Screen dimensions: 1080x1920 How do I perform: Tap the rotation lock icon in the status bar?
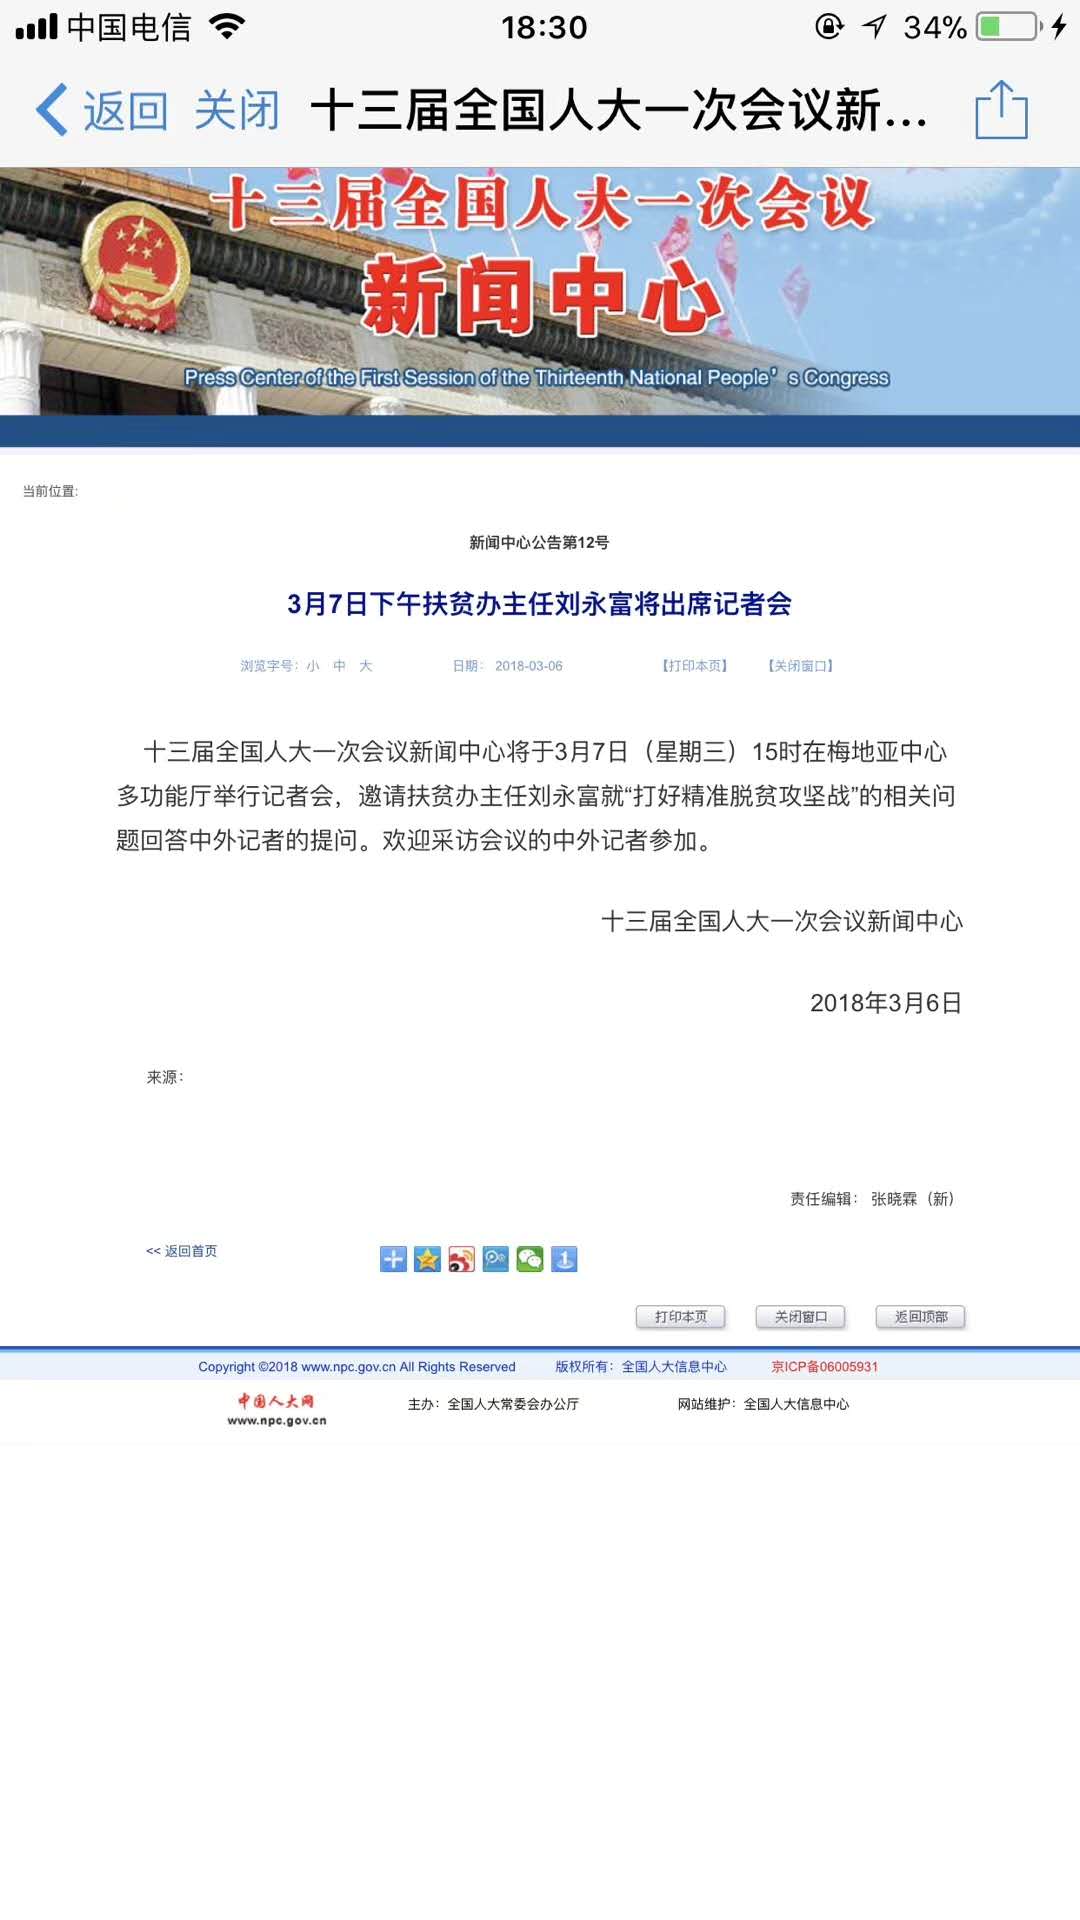click(829, 26)
